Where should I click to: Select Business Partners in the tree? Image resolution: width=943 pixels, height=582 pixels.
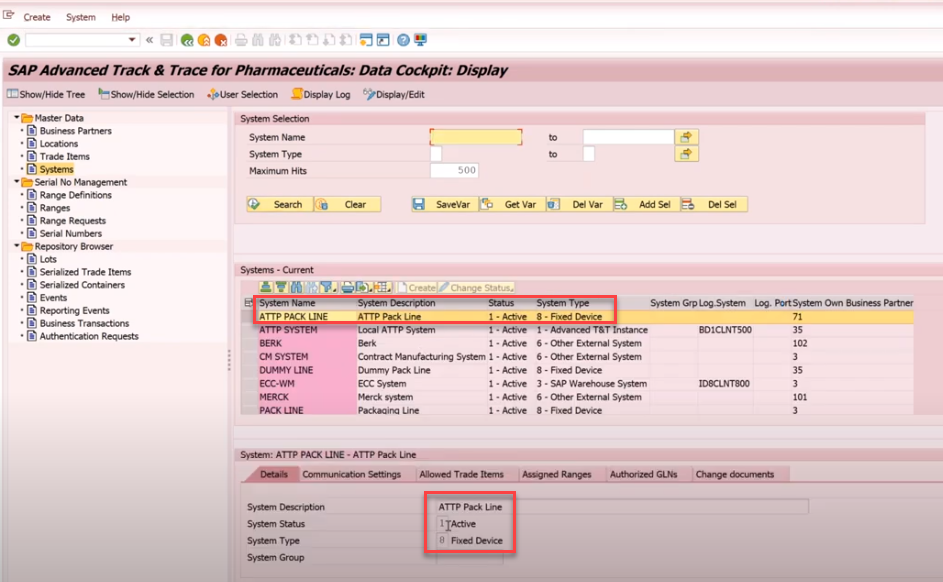coord(75,130)
